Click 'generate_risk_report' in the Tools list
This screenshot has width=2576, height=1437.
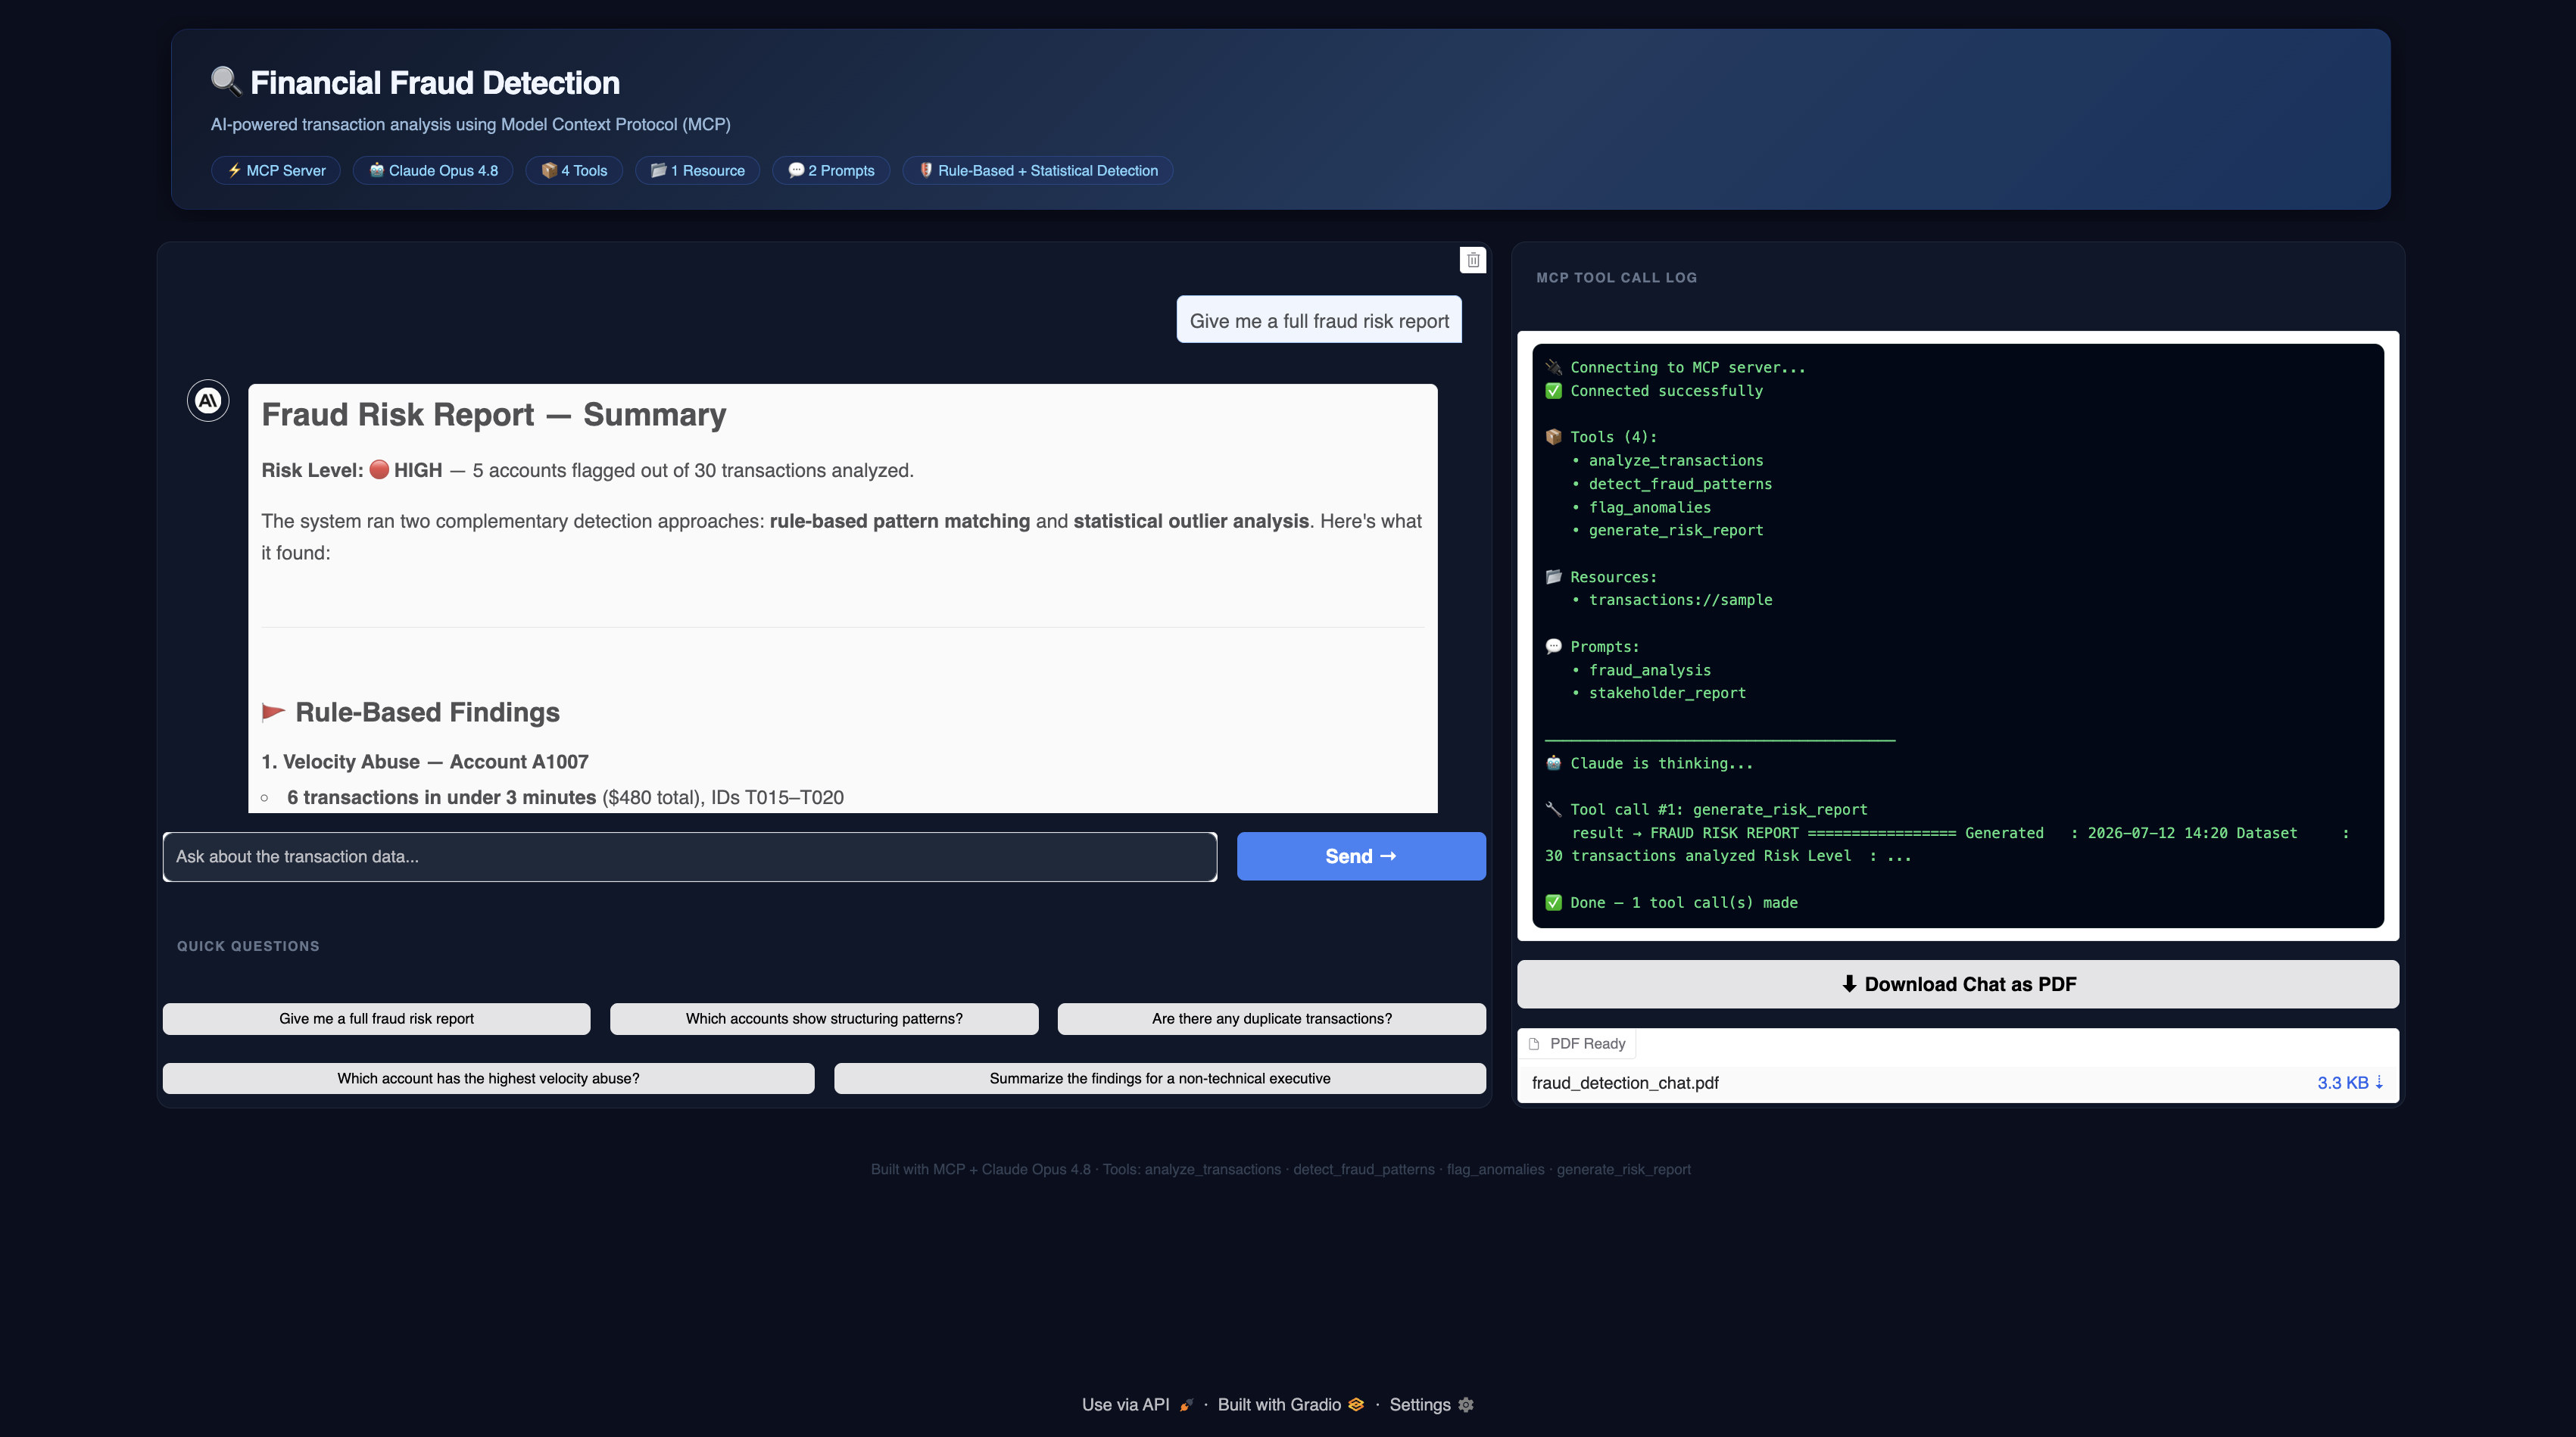pyautogui.click(x=1676, y=531)
